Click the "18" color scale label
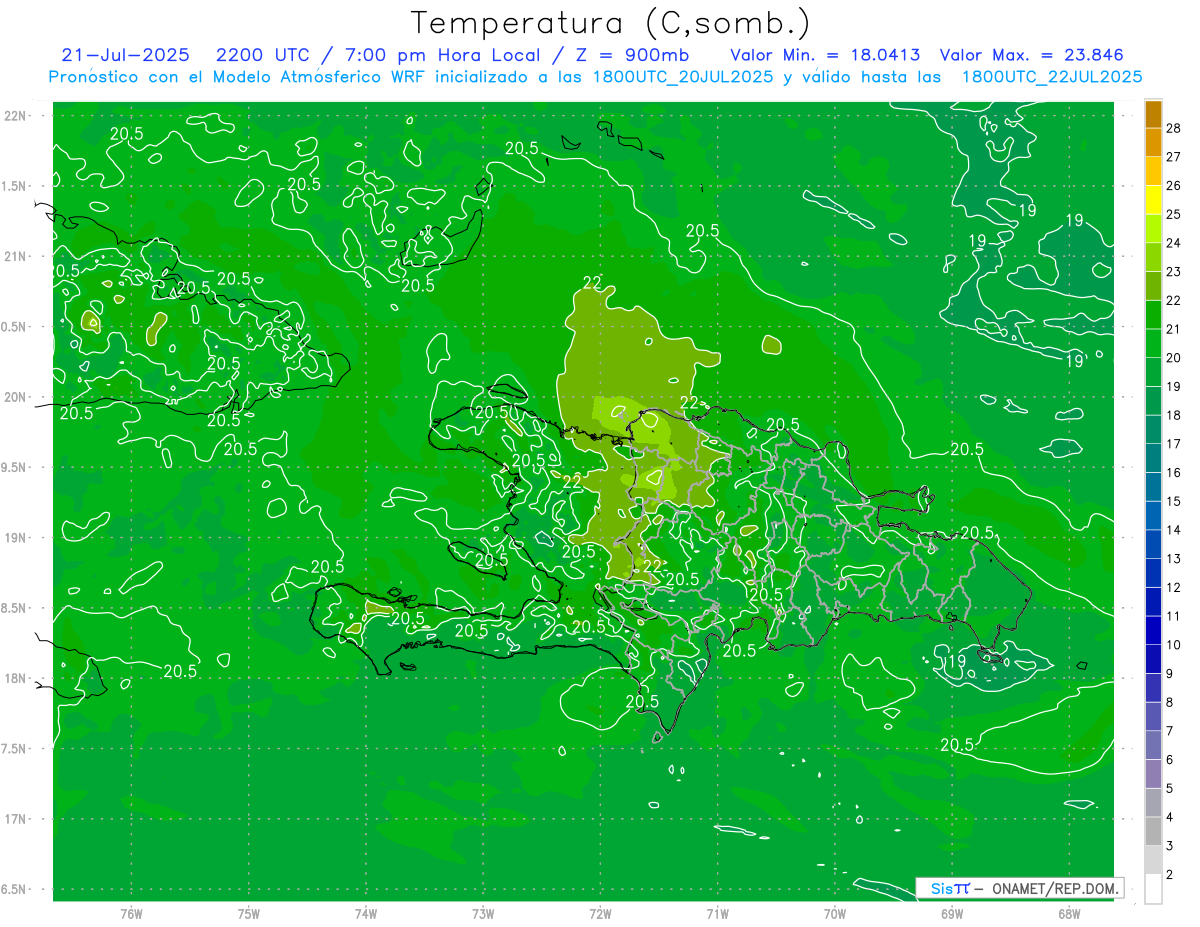 tap(1173, 415)
